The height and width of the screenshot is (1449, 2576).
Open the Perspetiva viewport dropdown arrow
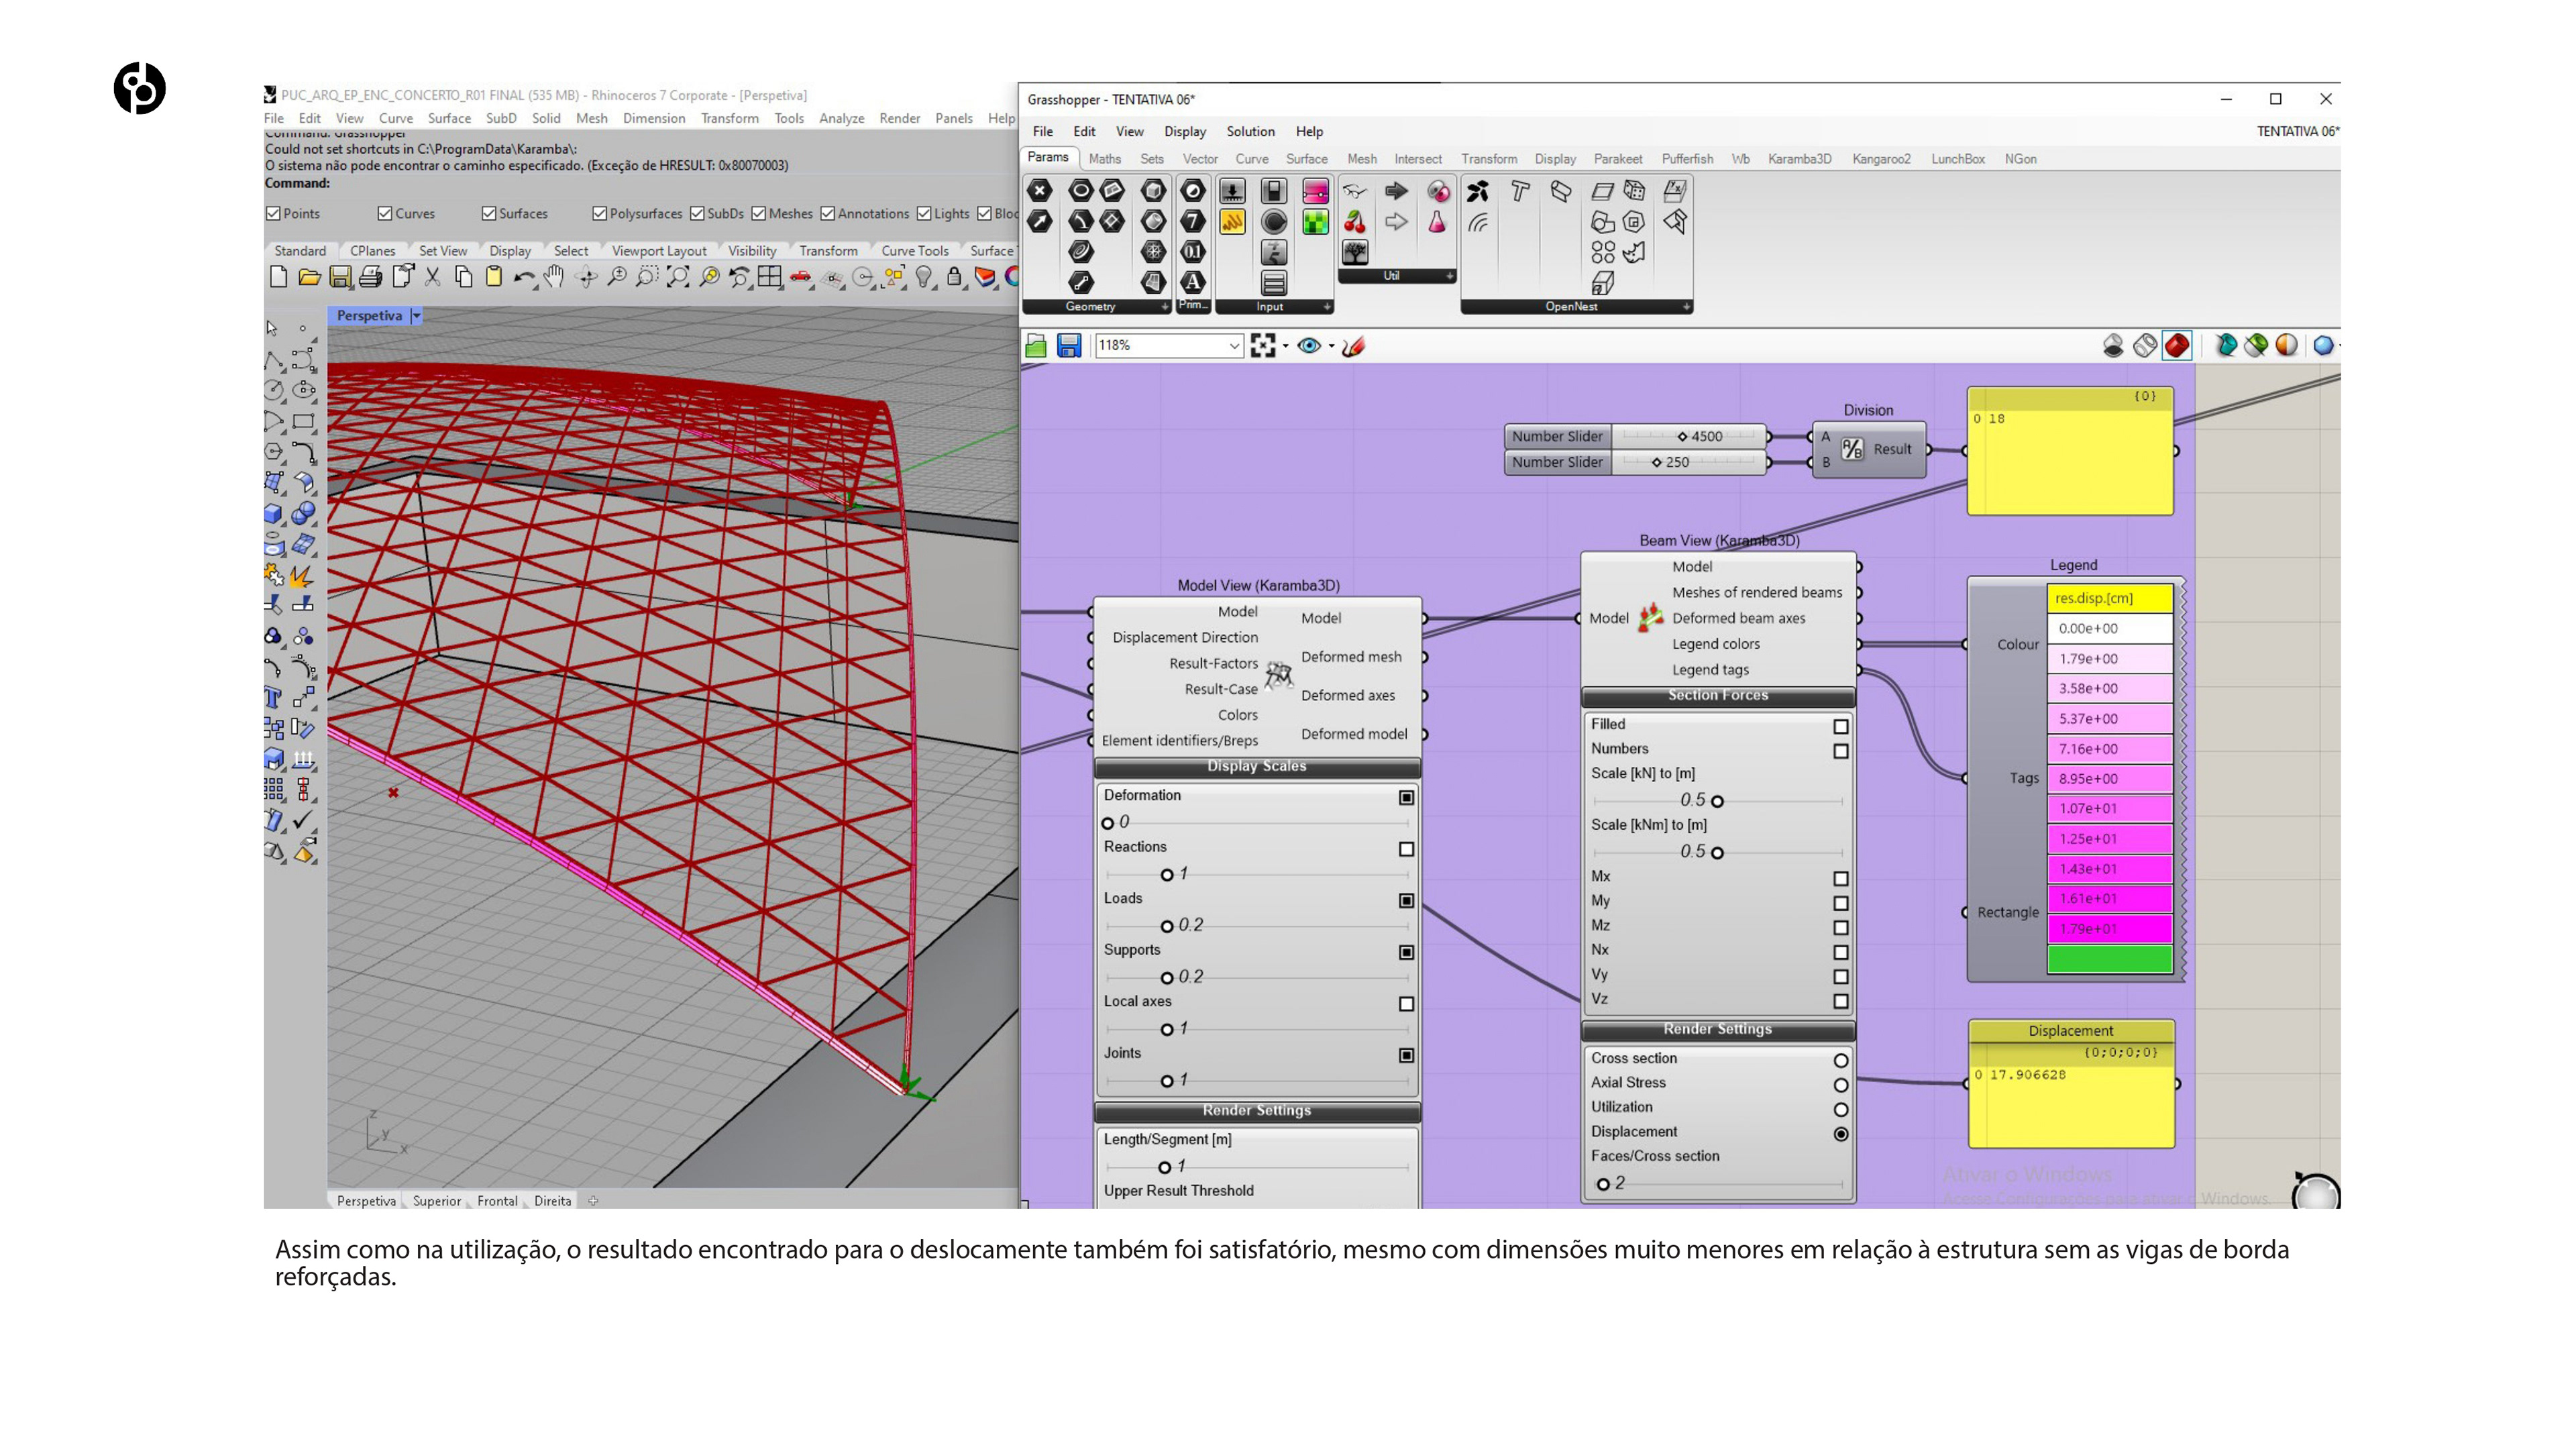pos(416,316)
